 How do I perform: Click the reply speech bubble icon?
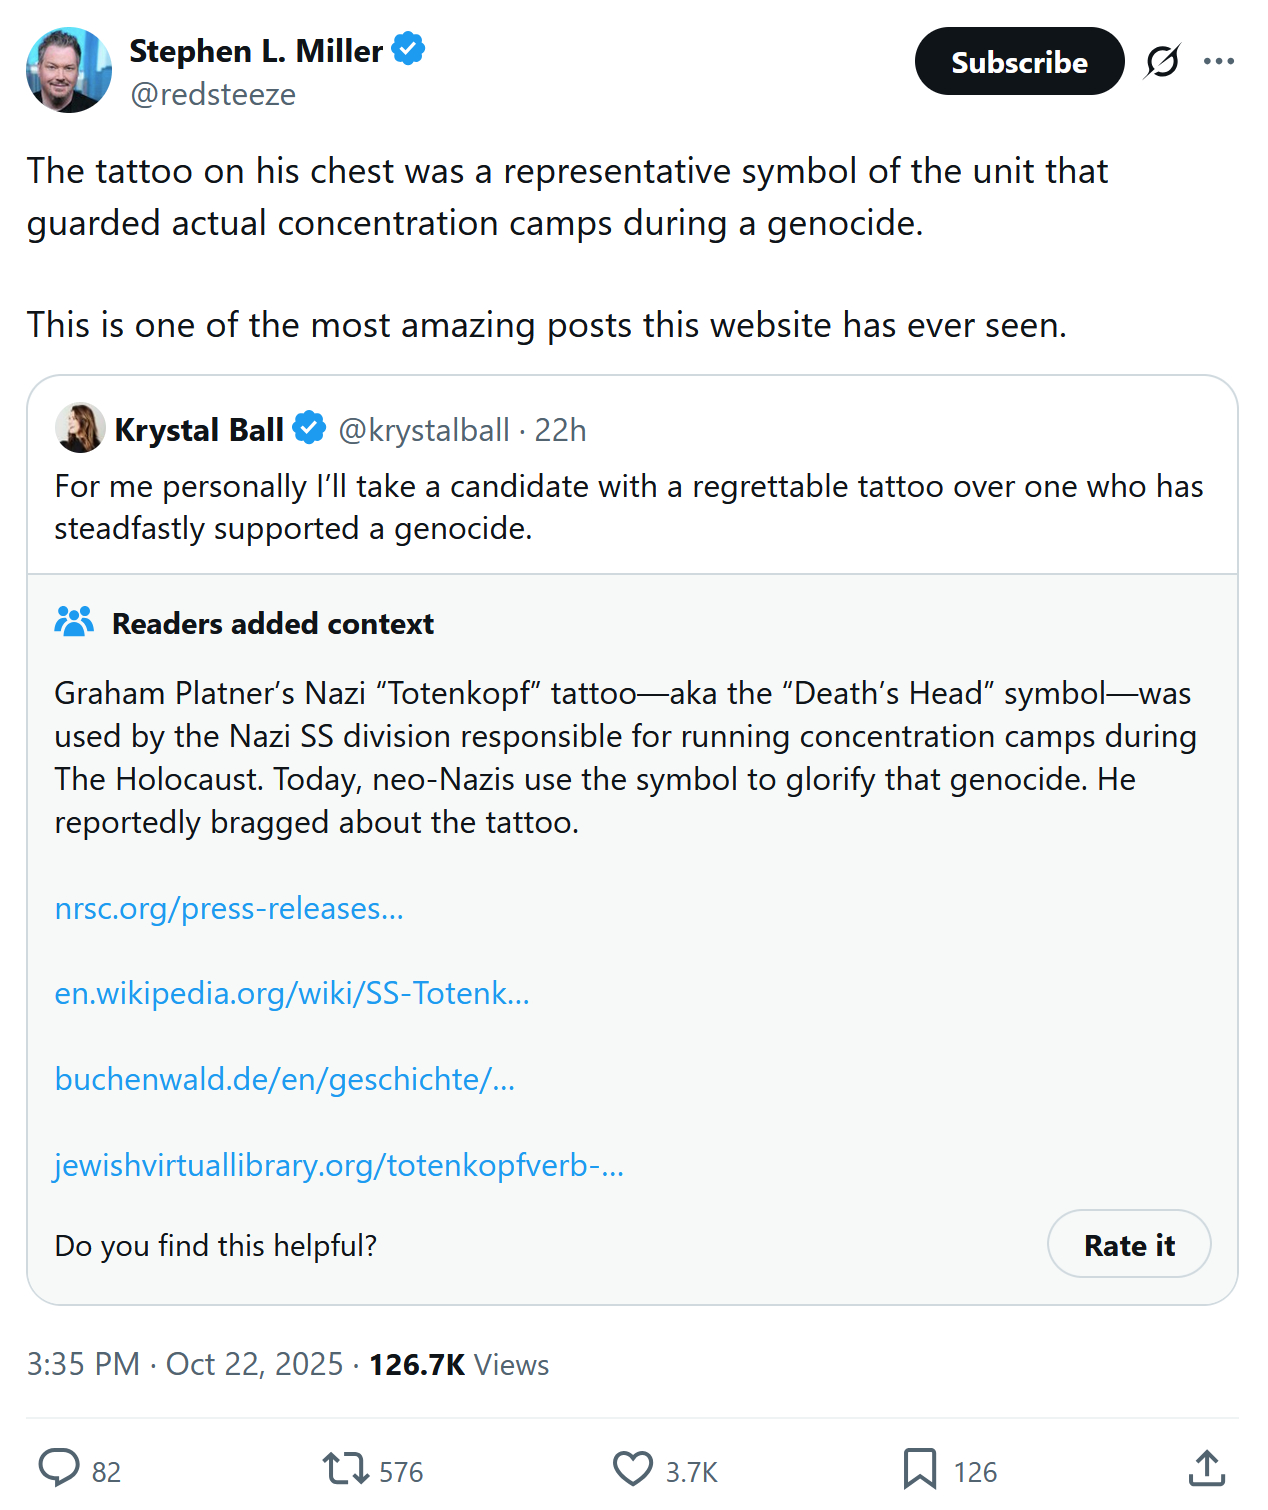(59, 1468)
